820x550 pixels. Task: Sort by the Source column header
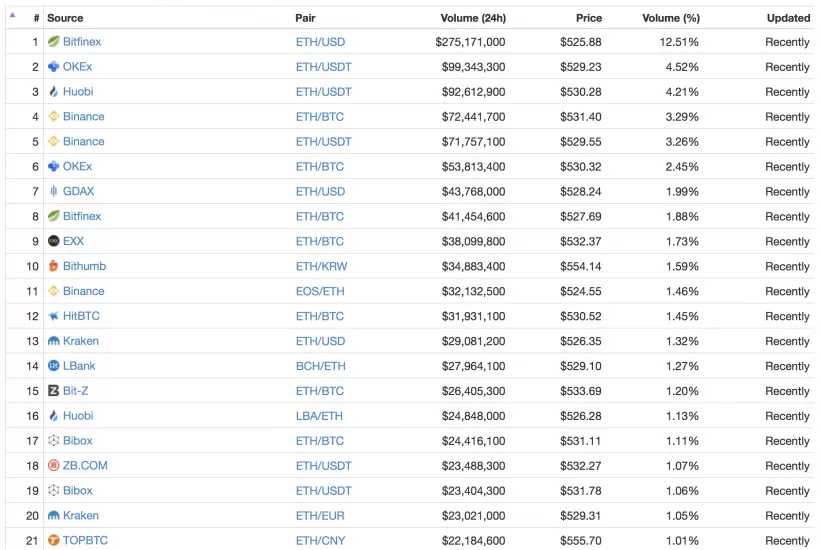point(65,18)
